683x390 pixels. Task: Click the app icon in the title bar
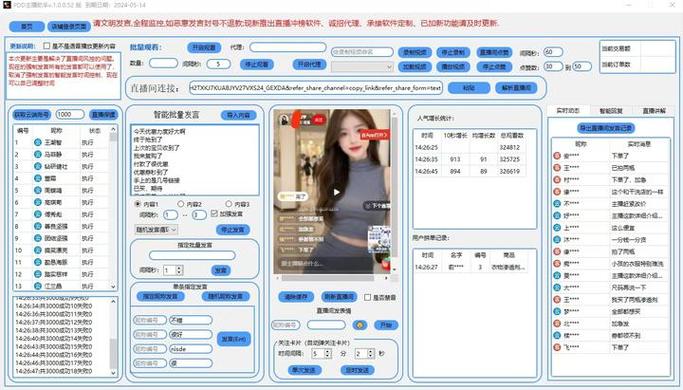pos(6,5)
